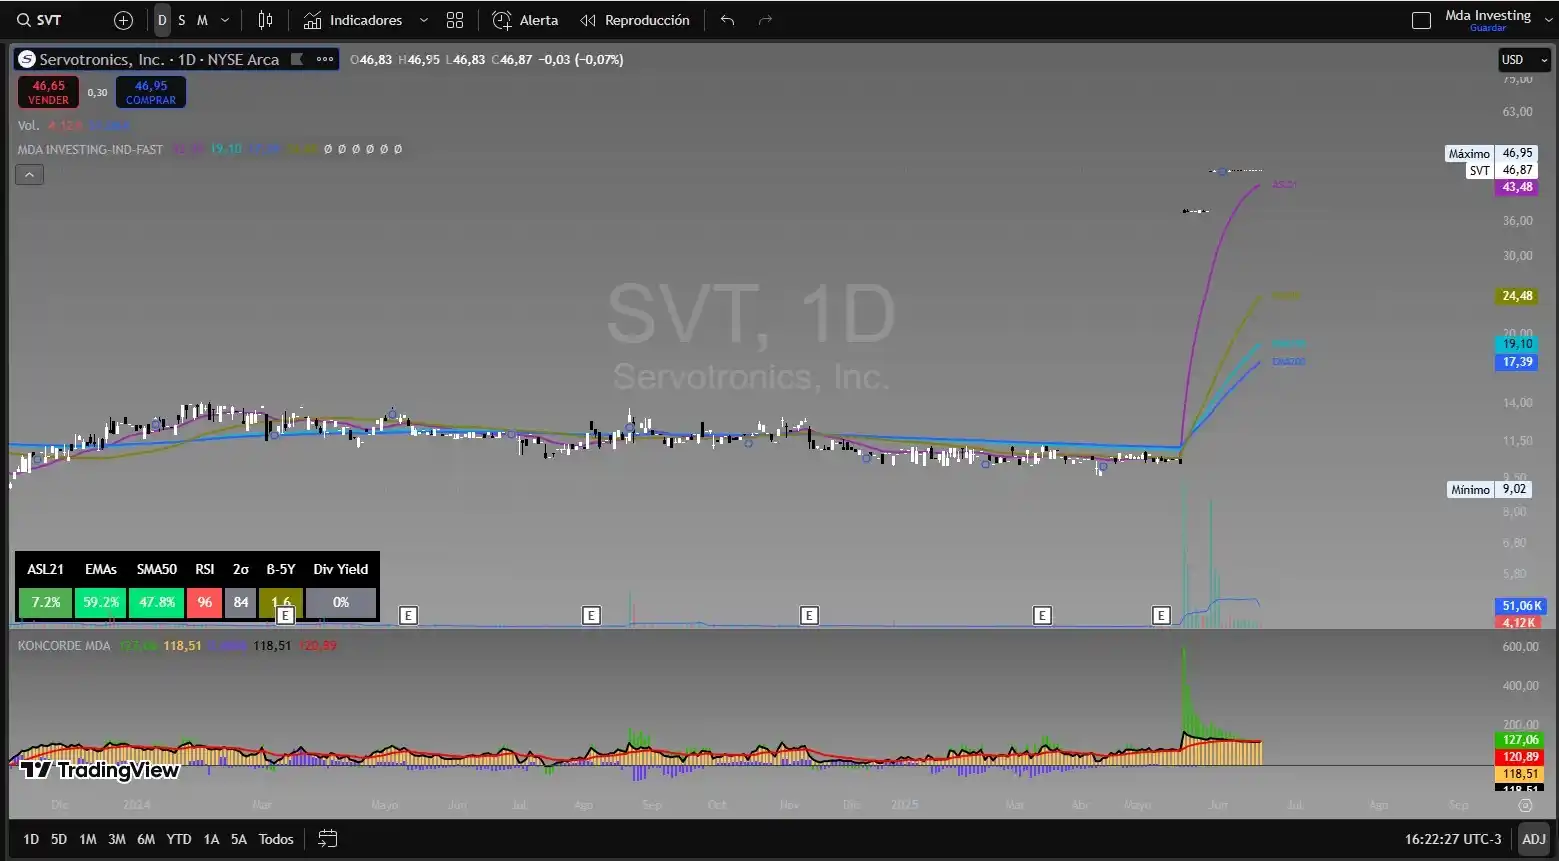The width and height of the screenshot is (1559, 861).
Task: Click the SMA50 47.8% table cell
Action: pyautogui.click(x=157, y=603)
